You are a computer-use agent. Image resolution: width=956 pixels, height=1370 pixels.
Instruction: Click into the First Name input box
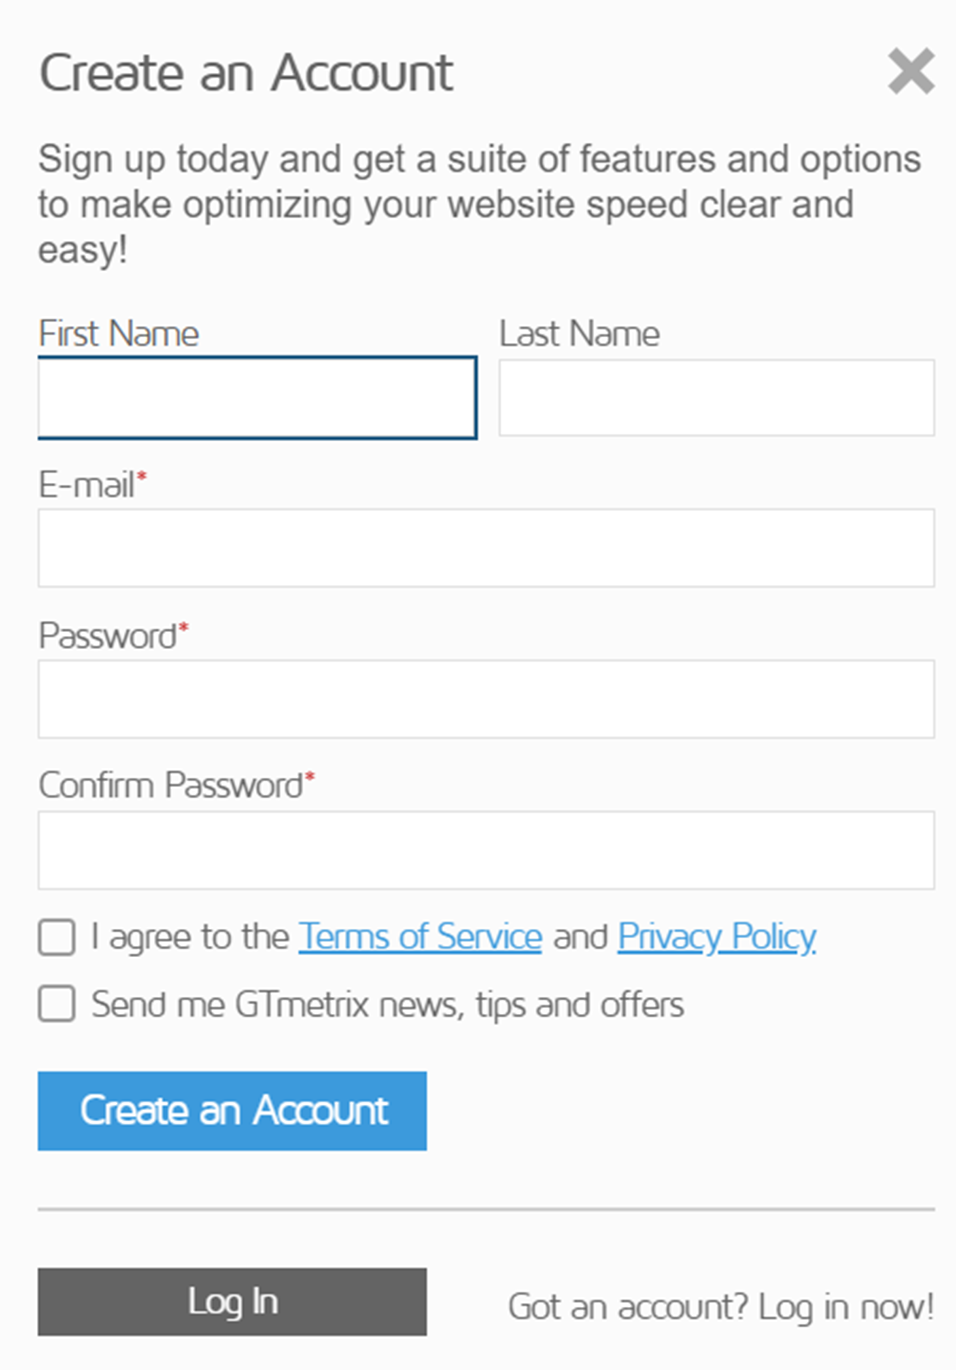[257, 398]
